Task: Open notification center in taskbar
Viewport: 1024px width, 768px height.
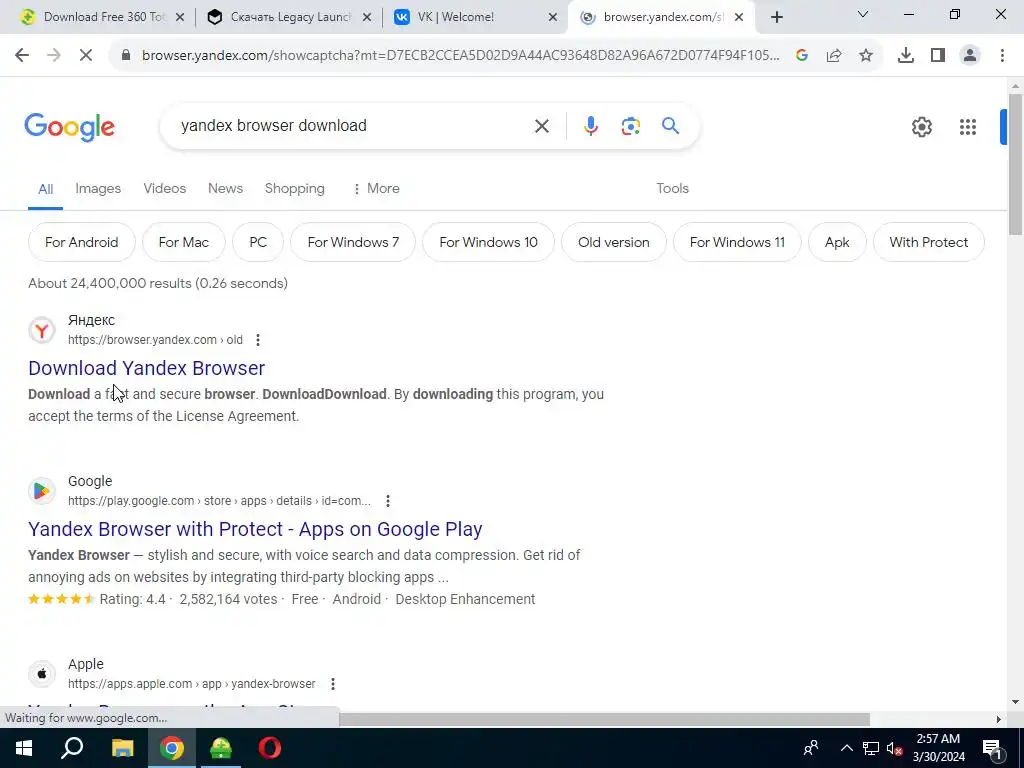Action: pyautogui.click(x=993, y=748)
